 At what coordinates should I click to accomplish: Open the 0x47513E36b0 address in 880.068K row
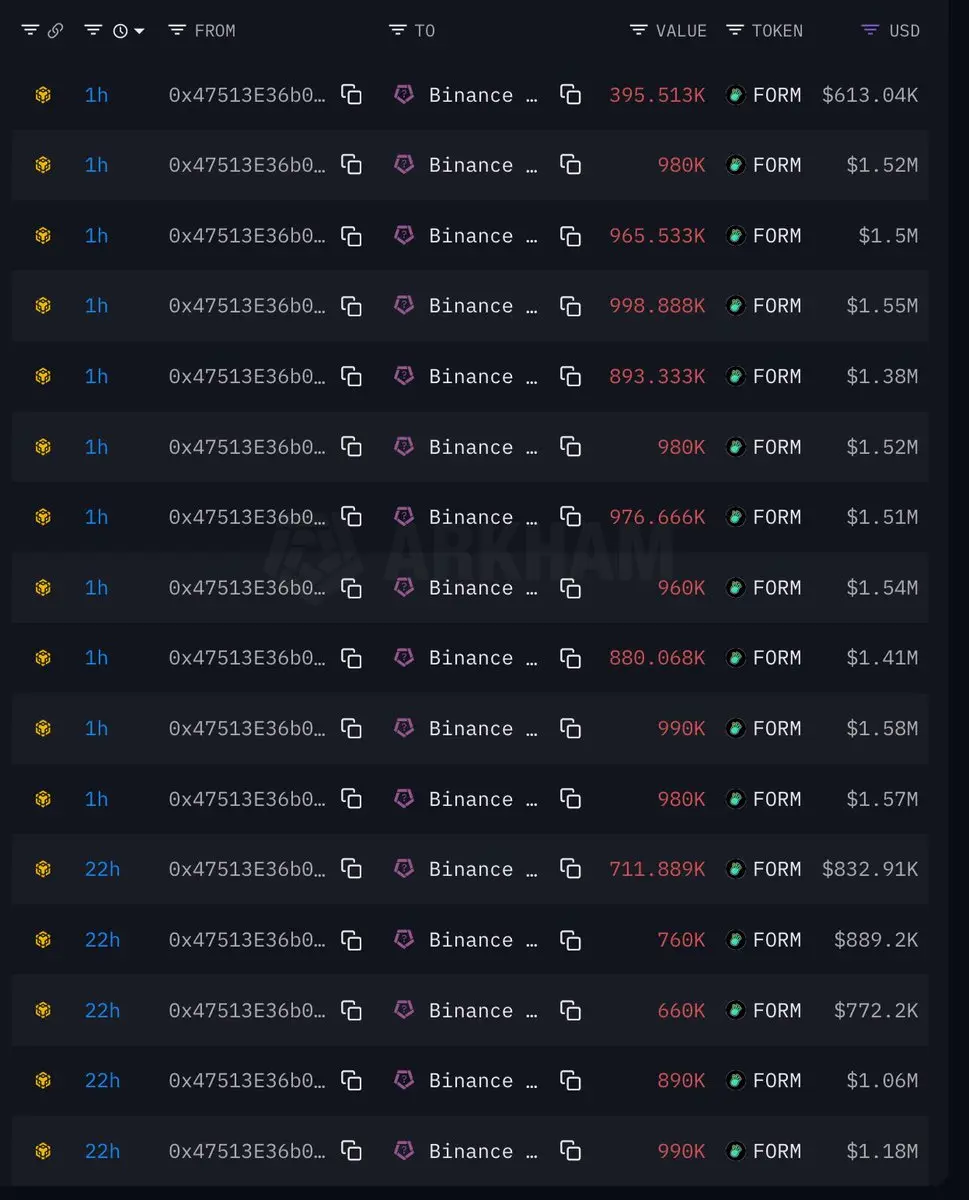pos(247,658)
